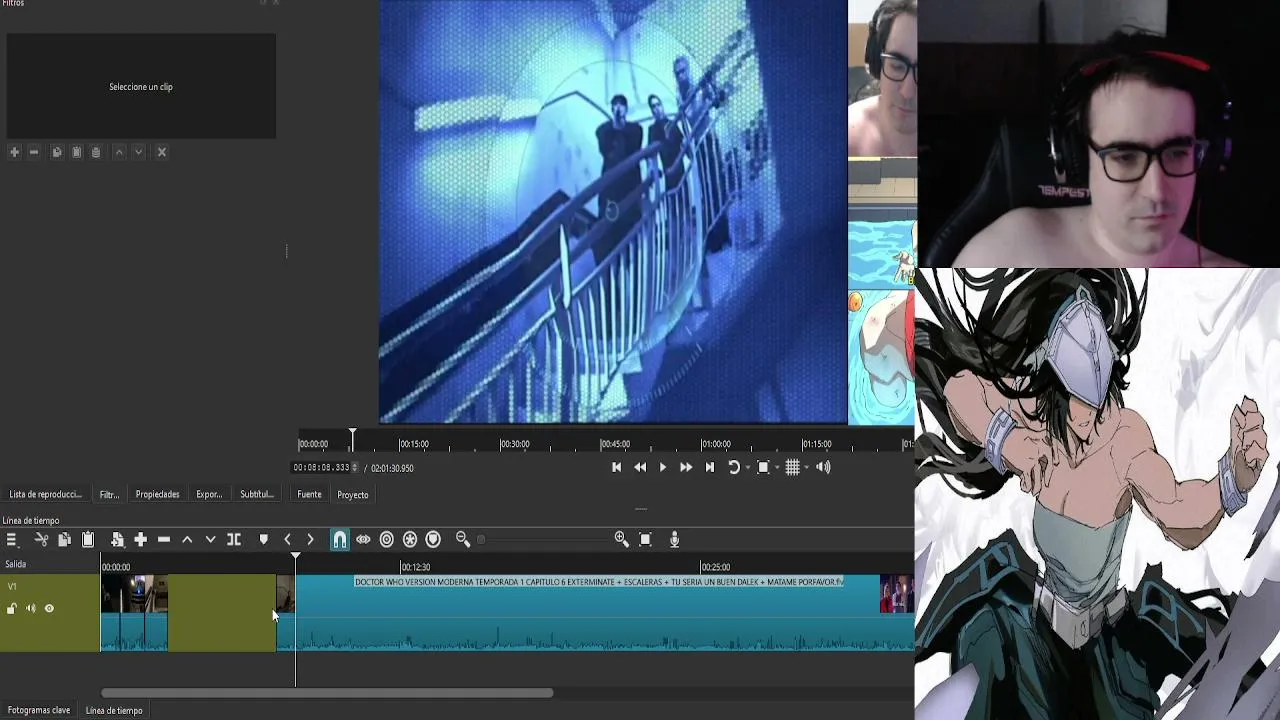The image size is (1280, 720).
Task: Toggle timeline snapping magnet
Action: 340,540
